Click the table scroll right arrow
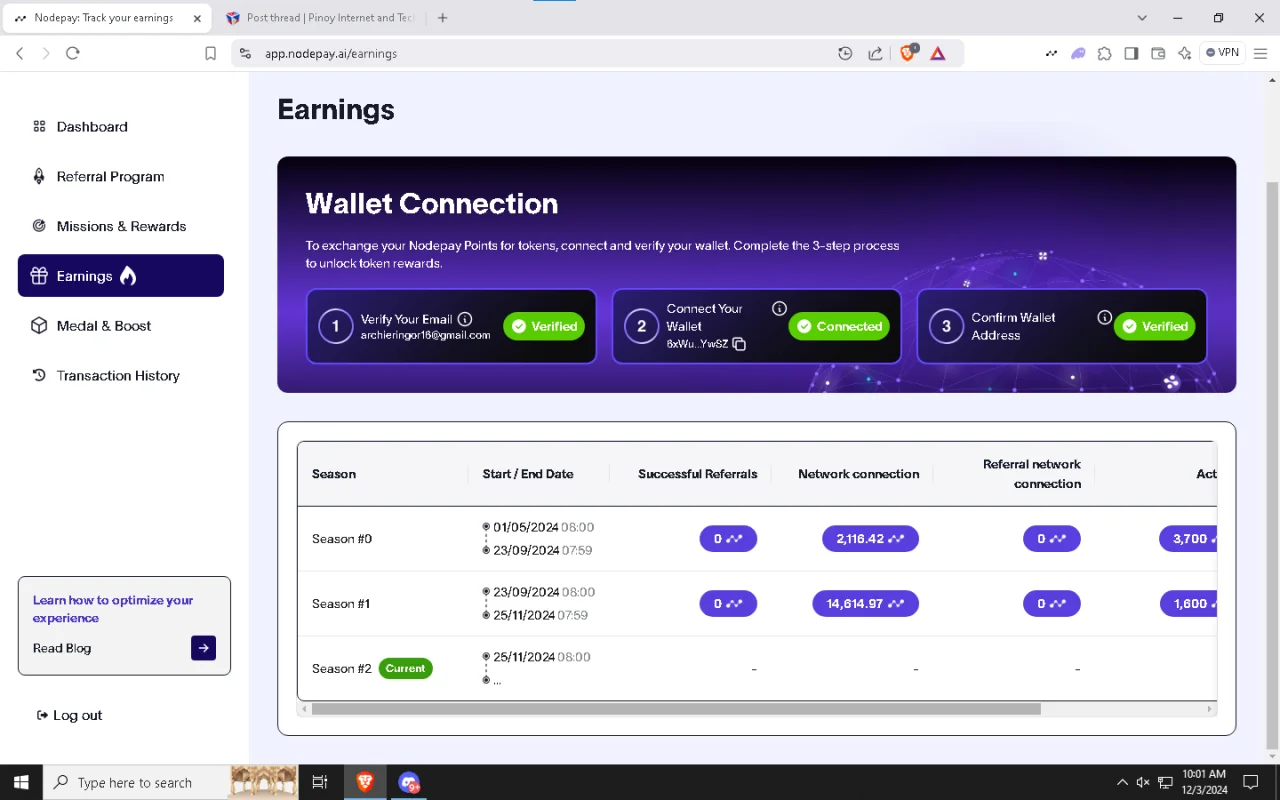Image resolution: width=1280 pixels, height=800 pixels. (1210, 709)
